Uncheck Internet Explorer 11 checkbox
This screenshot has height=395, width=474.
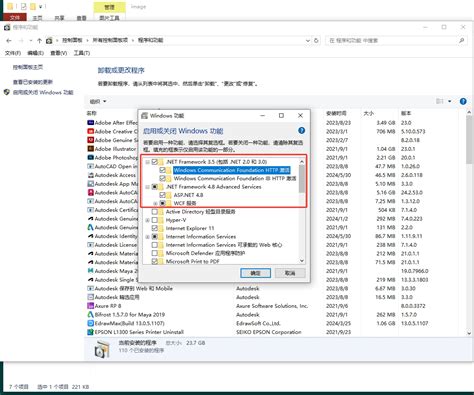point(155,228)
